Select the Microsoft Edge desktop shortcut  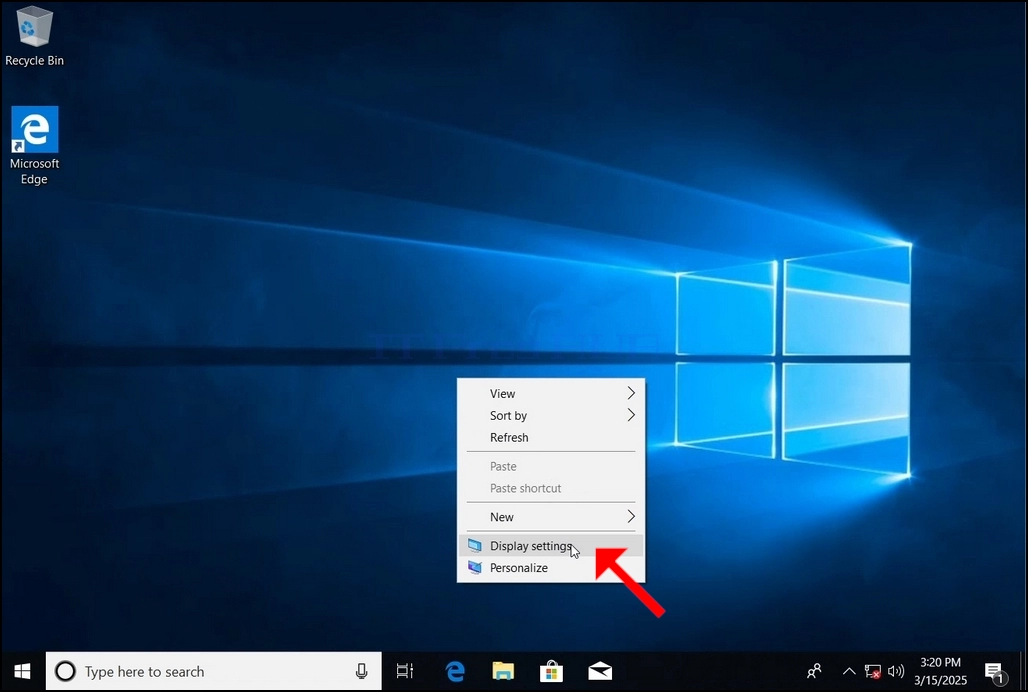tap(34, 145)
